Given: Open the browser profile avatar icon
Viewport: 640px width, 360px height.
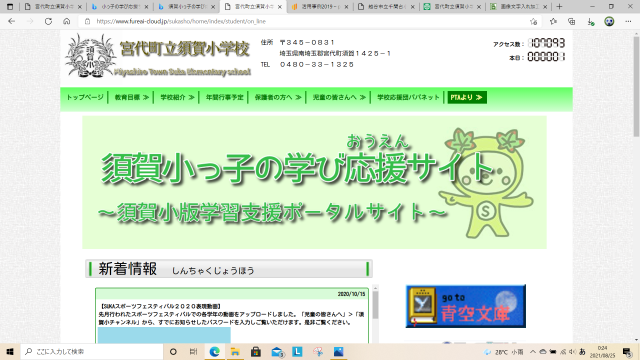Looking at the screenshot, I should (x=609, y=22).
